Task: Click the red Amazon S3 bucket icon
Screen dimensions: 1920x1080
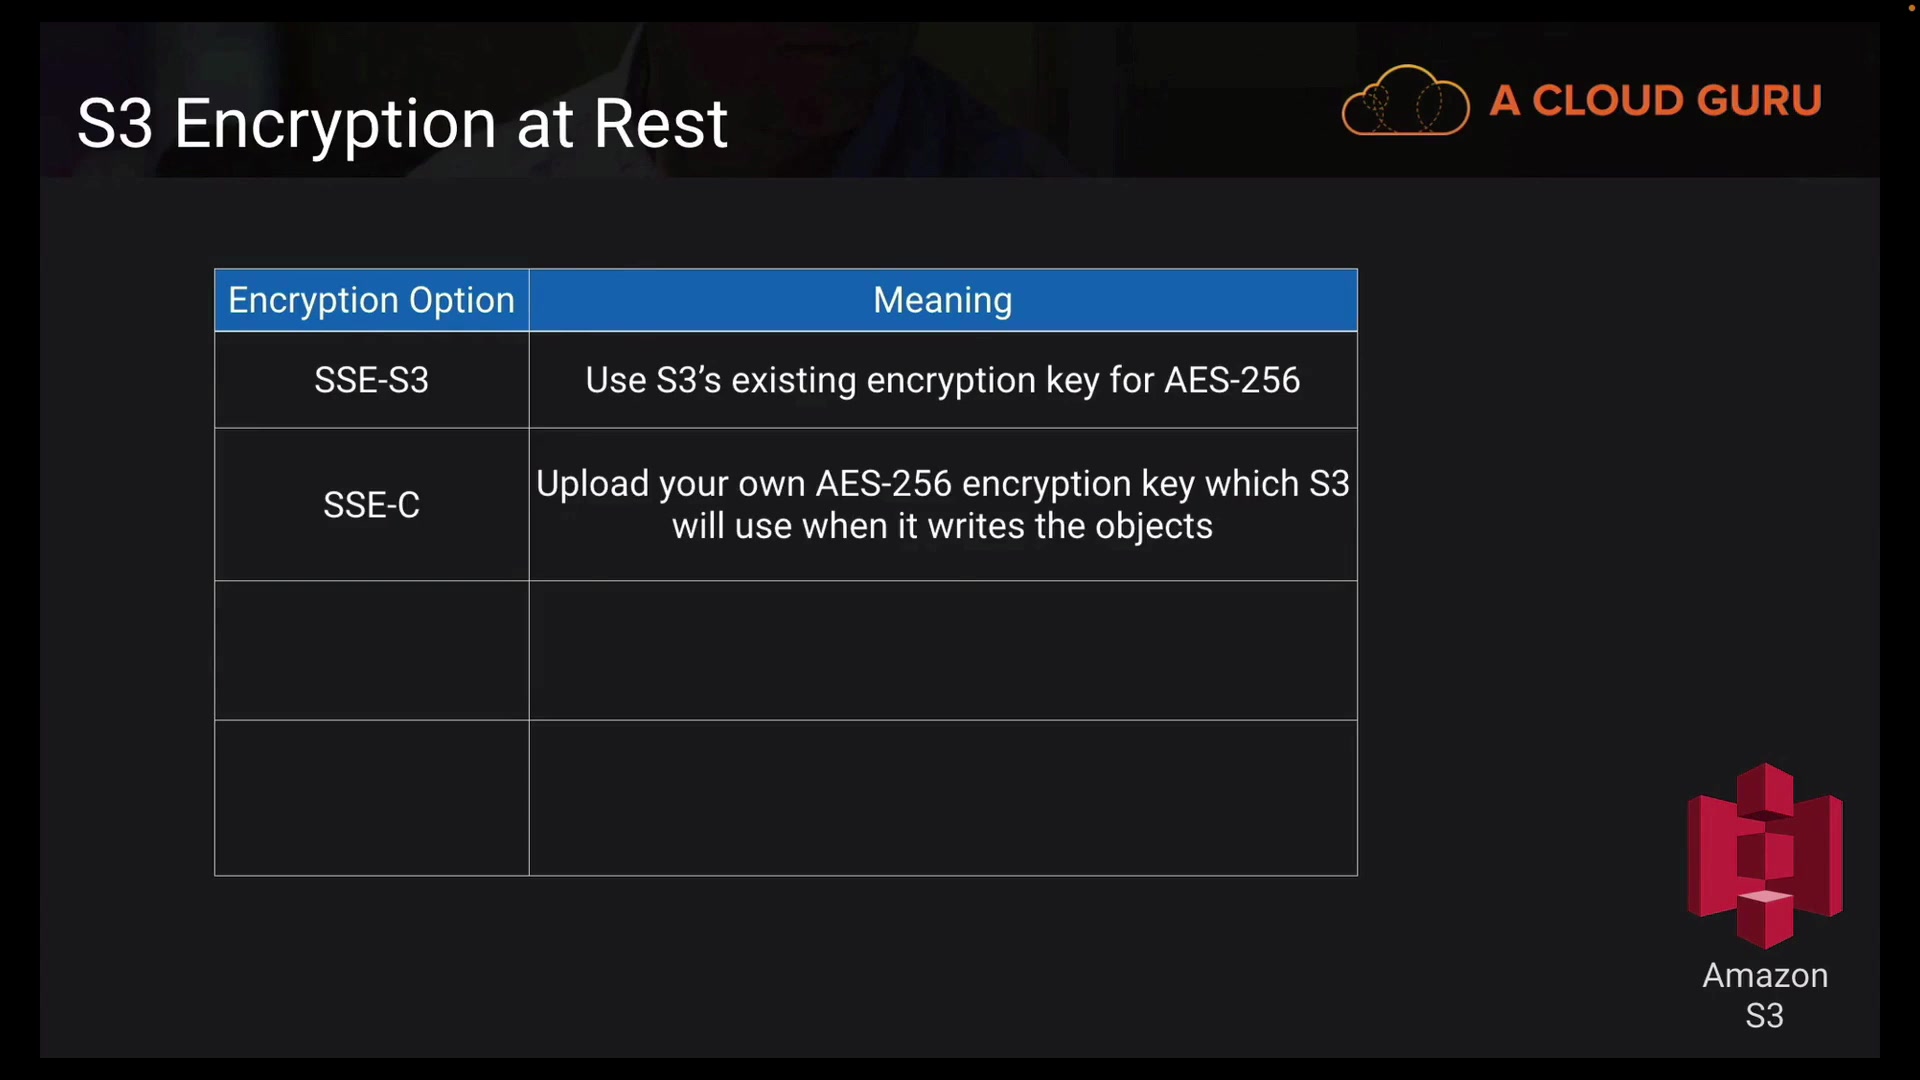Action: click(1765, 856)
